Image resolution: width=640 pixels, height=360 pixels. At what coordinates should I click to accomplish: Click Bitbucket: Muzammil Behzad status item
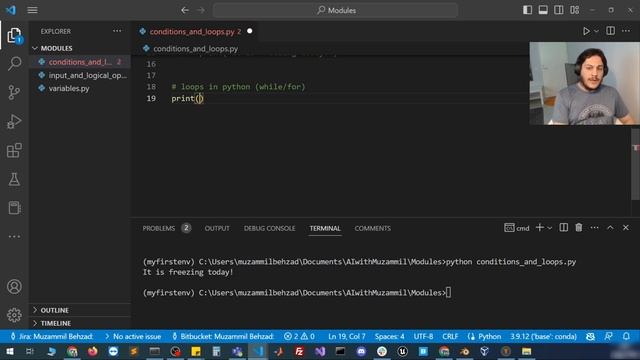point(223,337)
